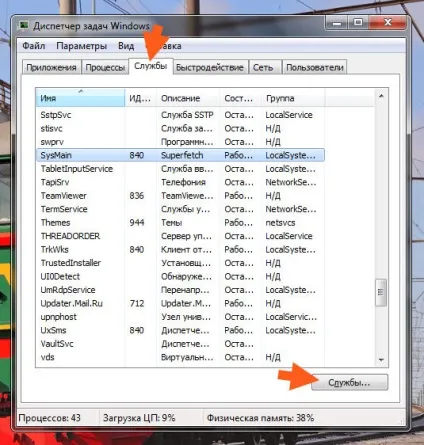Click the Темы description cell
Viewport: 424px width, 445px height.
click(171, 223)
